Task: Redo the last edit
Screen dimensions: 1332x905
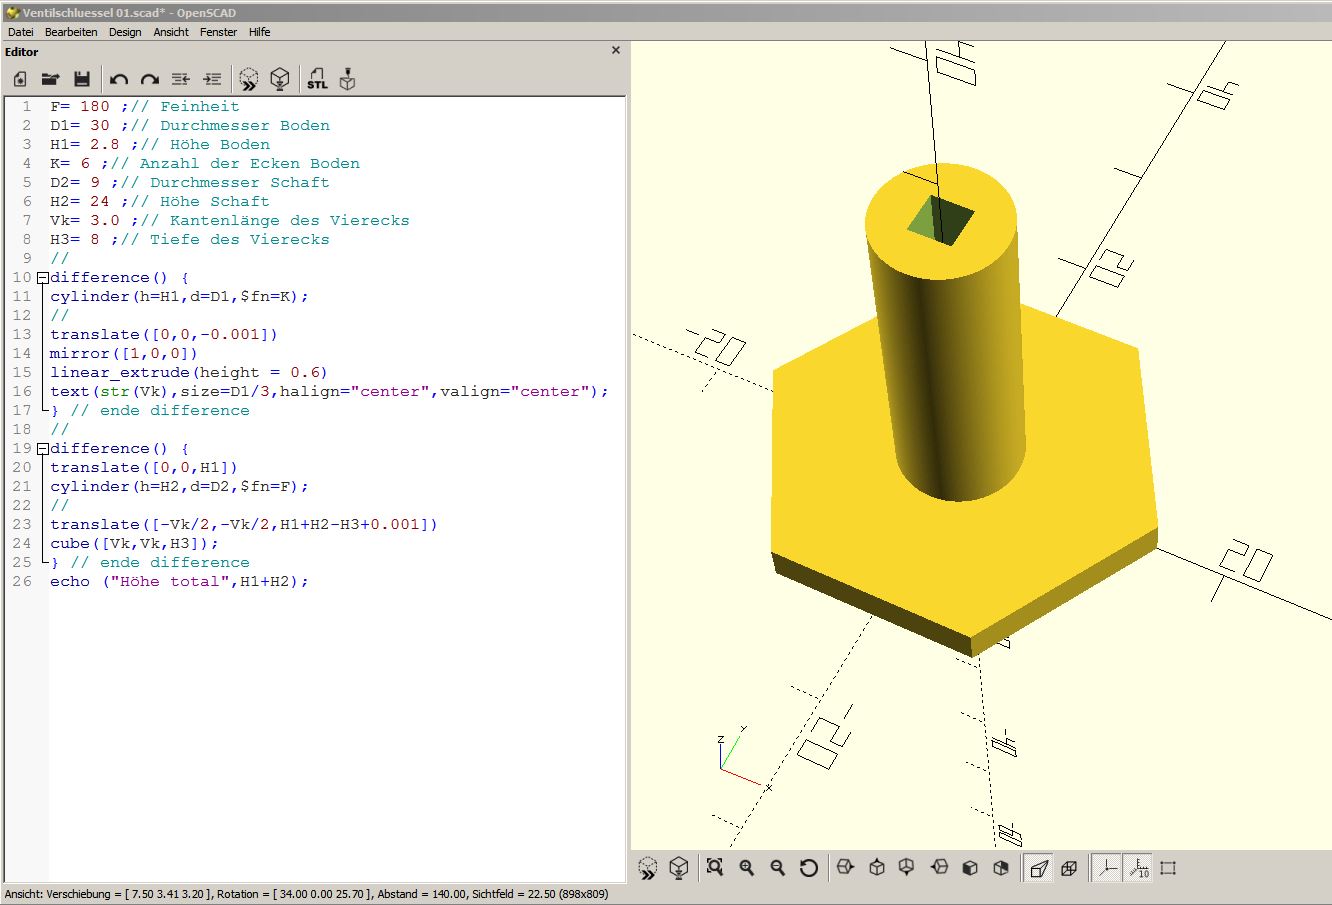Action: [x=150, y=79]
